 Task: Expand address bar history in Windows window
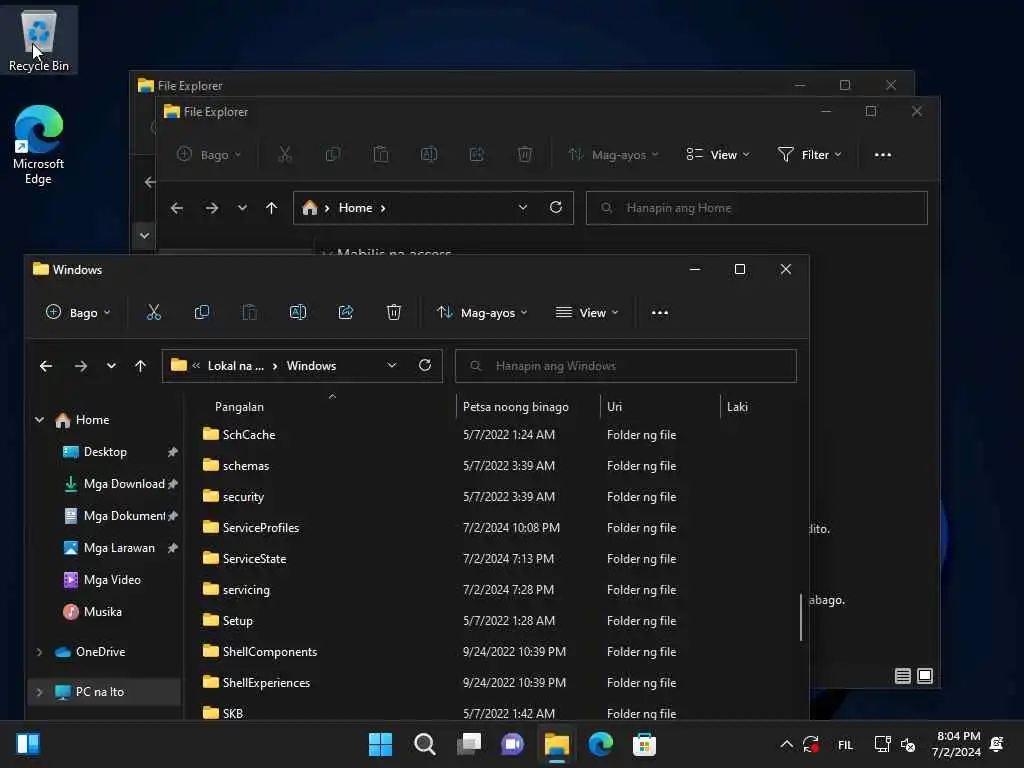coord(392,366)
